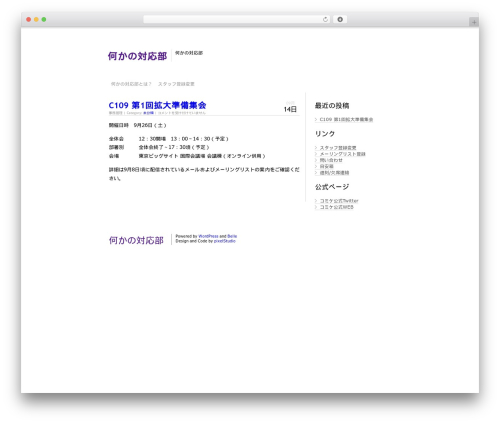Open the 何かの対応部とは？ menu page
The height and width of the screenshot is (423, 500).
pyautogui.click(x=131, y=84)
